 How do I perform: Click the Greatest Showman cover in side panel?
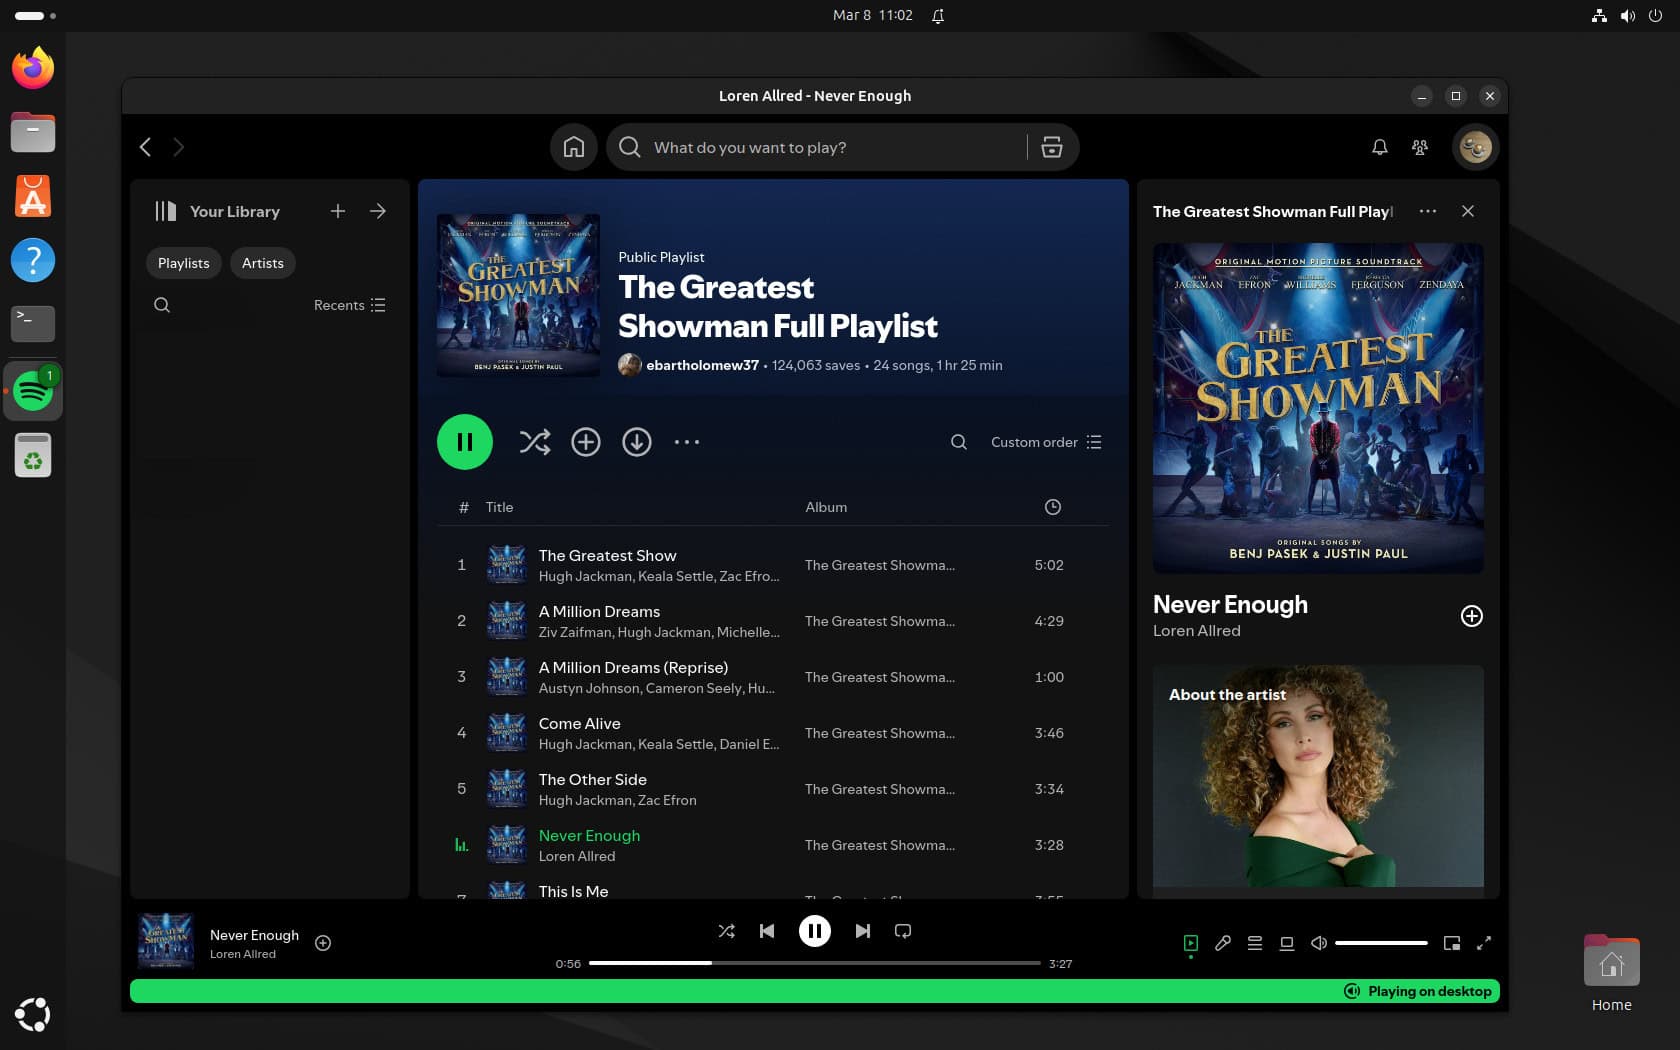[x=1318, y=408]
